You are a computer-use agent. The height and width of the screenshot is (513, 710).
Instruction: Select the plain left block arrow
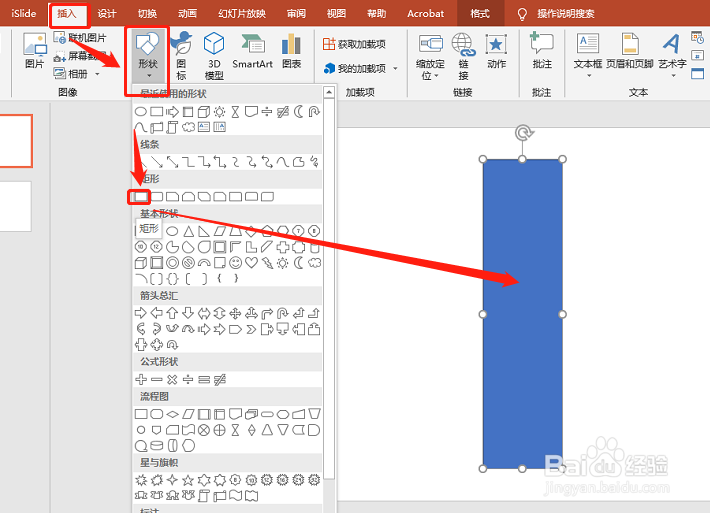pos(157,313)
